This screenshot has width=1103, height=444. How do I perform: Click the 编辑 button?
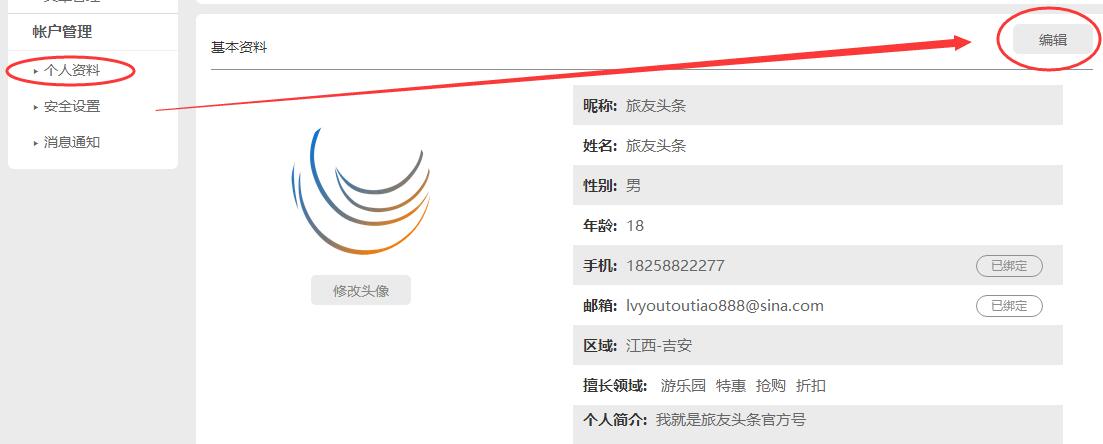tap(1052, 40)
